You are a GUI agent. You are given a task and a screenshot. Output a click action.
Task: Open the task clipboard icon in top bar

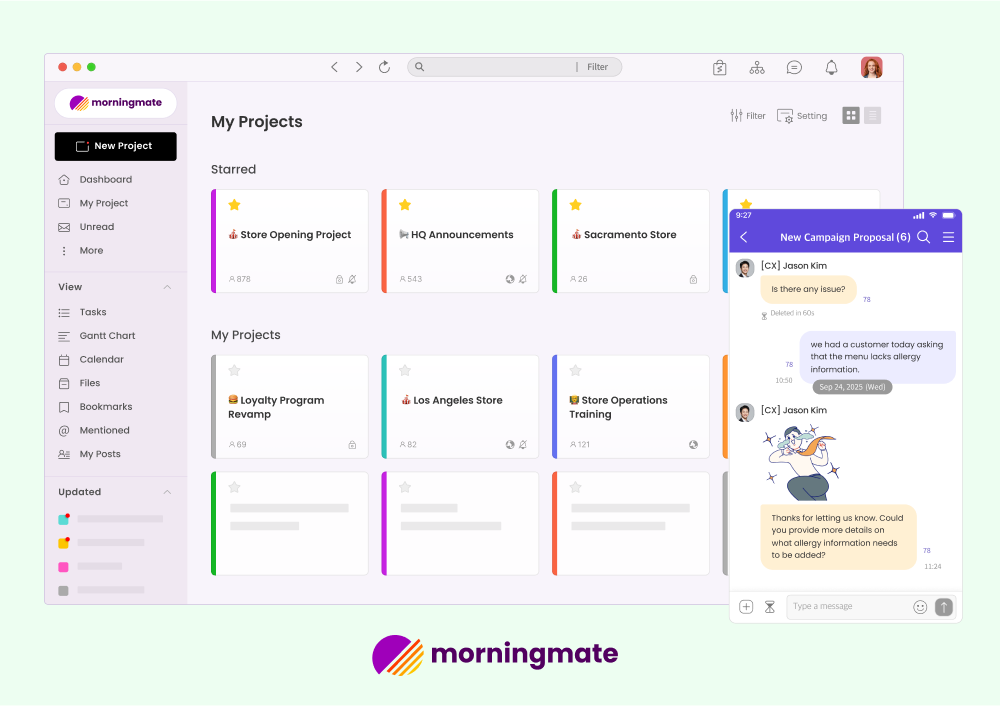(x=720, y=67)
